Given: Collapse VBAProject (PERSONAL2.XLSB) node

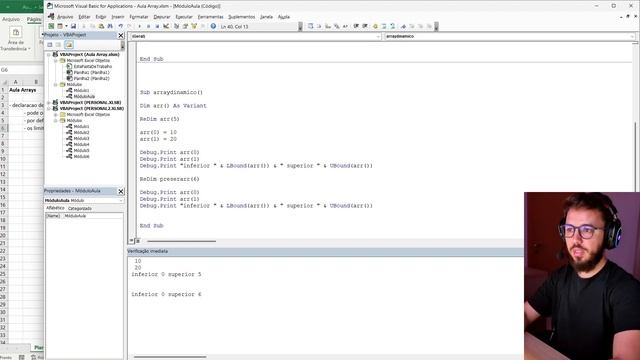Looking at the screenshot, I should 49,109.
